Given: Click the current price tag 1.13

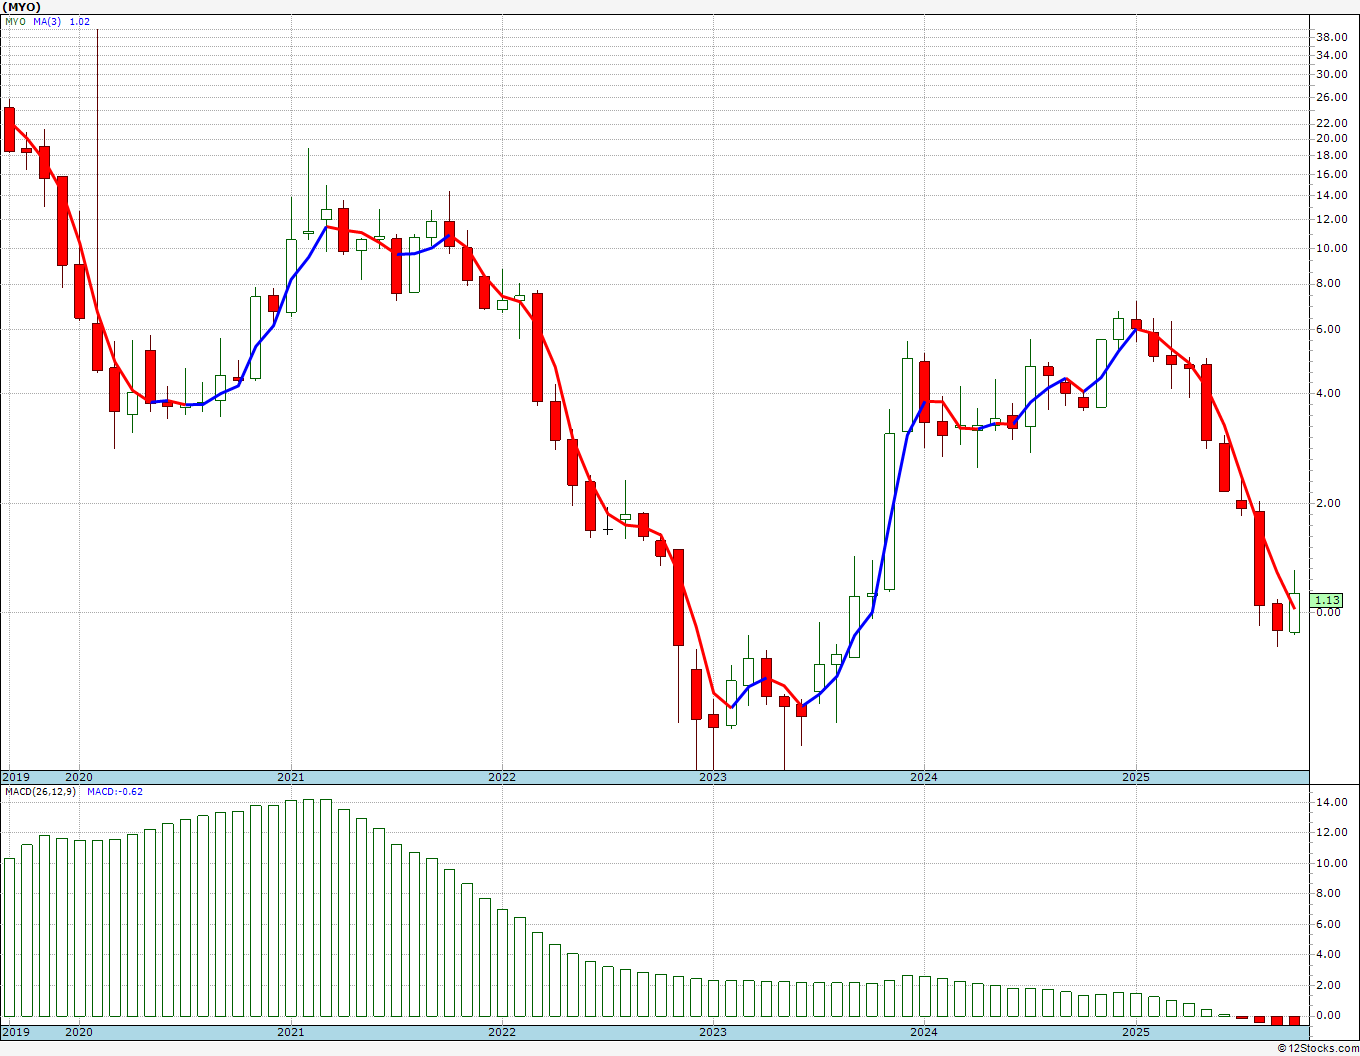Looking at the screenshot, I should pyautogui.click(x=1327, y=600).
